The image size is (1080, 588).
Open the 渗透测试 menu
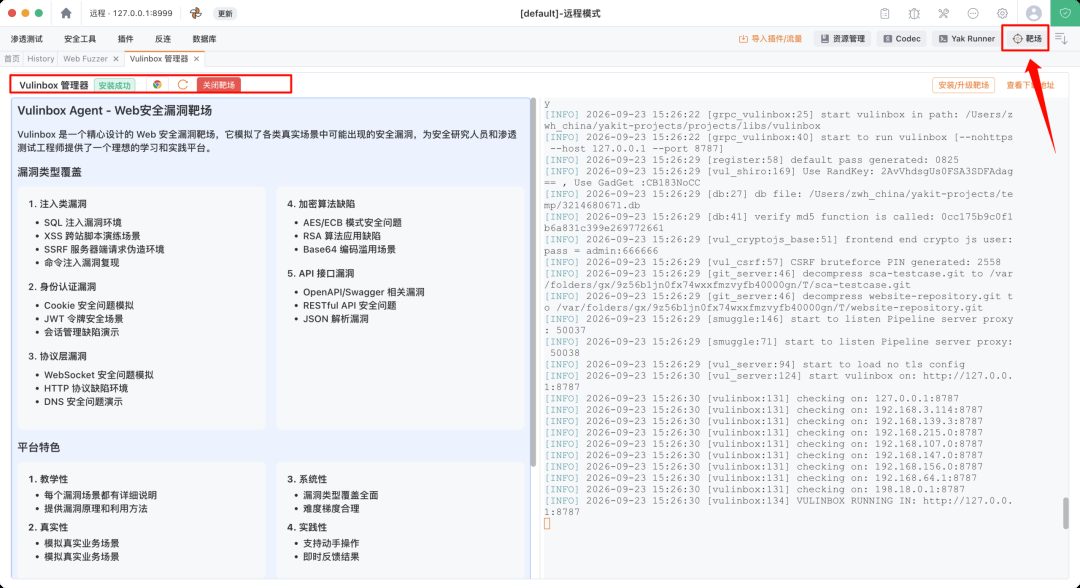point(27,39)
